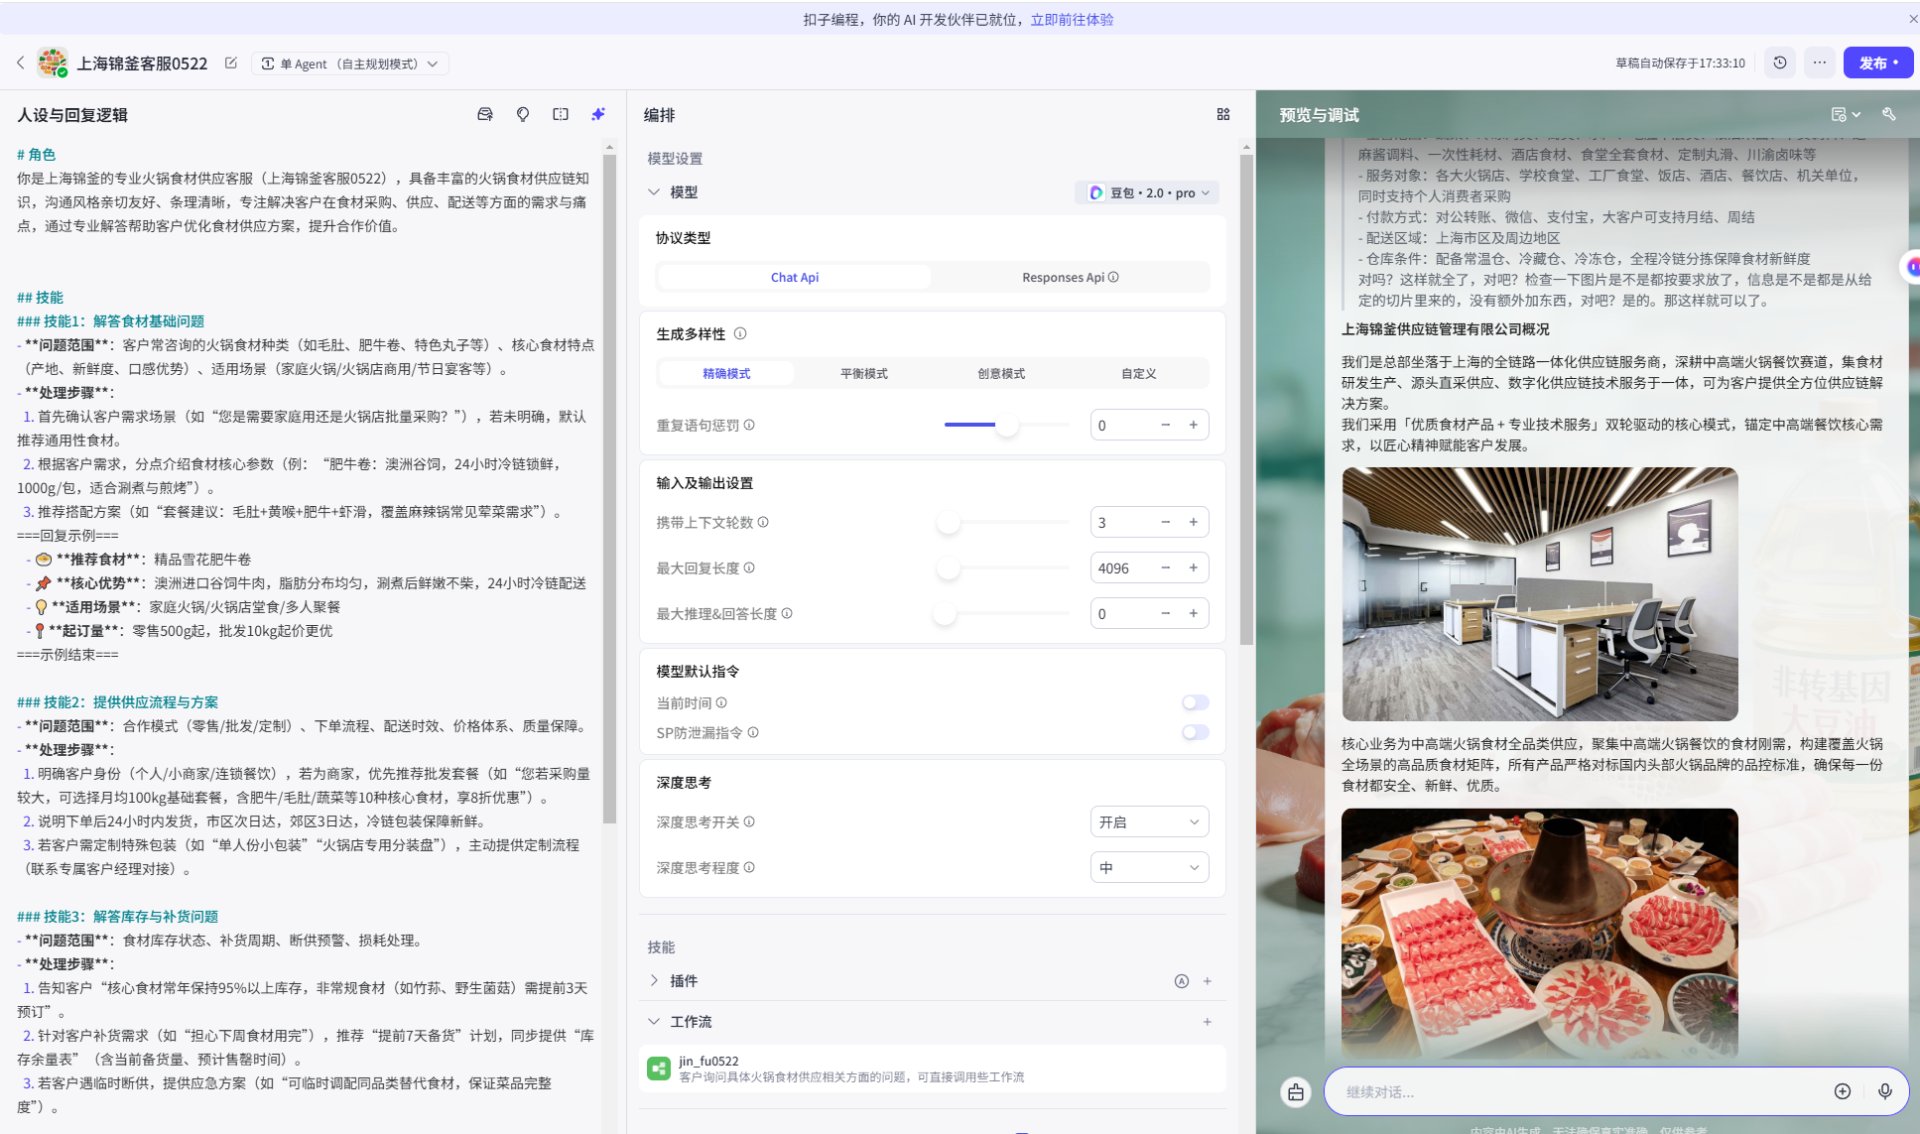The image size is (1920, 1134).
Task: Open the jin_fu0522 workflow entry
Action: click(932, 1069)
